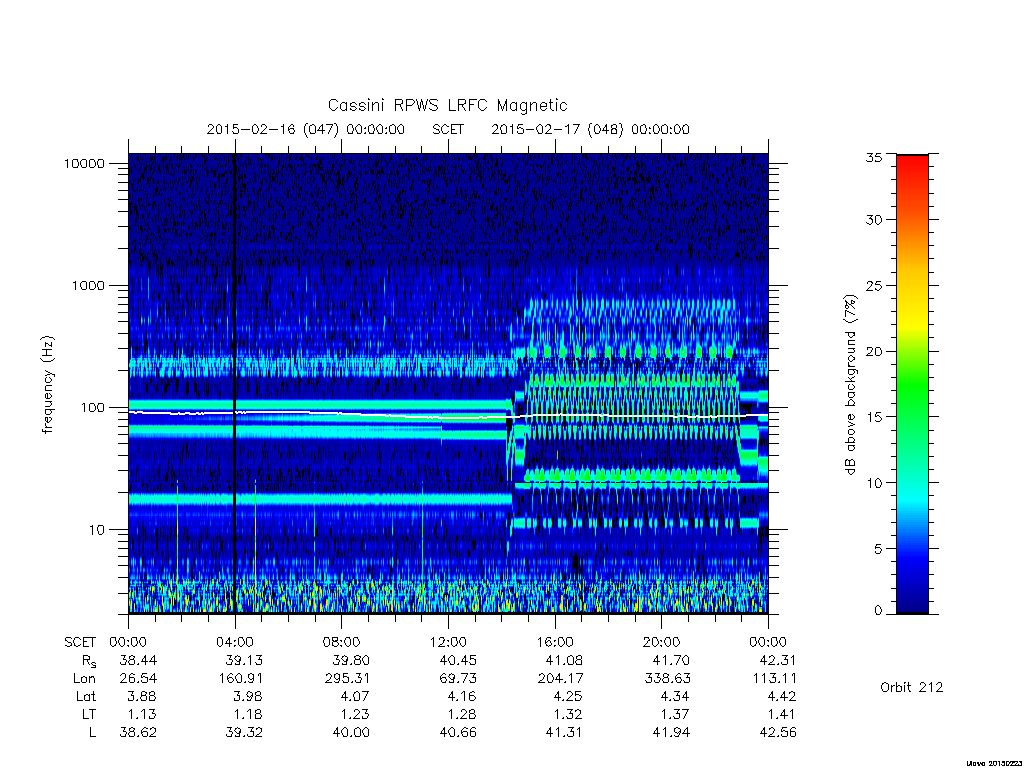Click the '08:00' time axis label
Screen dimensions: 1024x768
pyautogui.click(x=342, y=642)
